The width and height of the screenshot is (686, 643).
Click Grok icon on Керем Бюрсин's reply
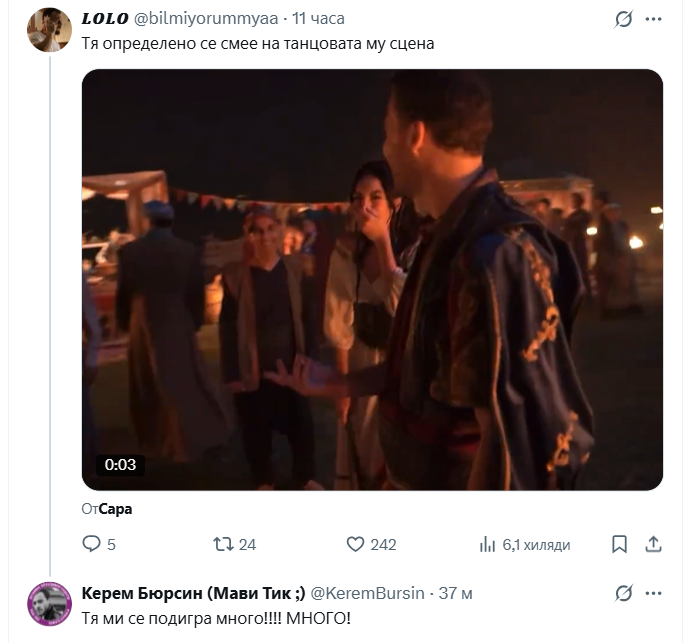(x=623, y=593)
